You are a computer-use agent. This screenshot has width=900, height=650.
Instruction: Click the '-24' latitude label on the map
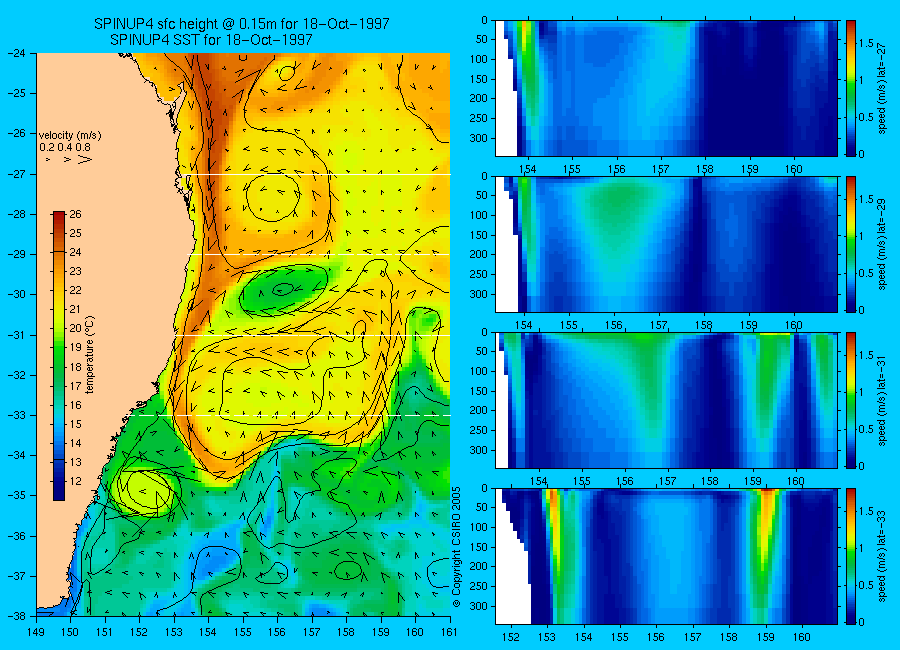pyautogui.click(x=16, y=53)
